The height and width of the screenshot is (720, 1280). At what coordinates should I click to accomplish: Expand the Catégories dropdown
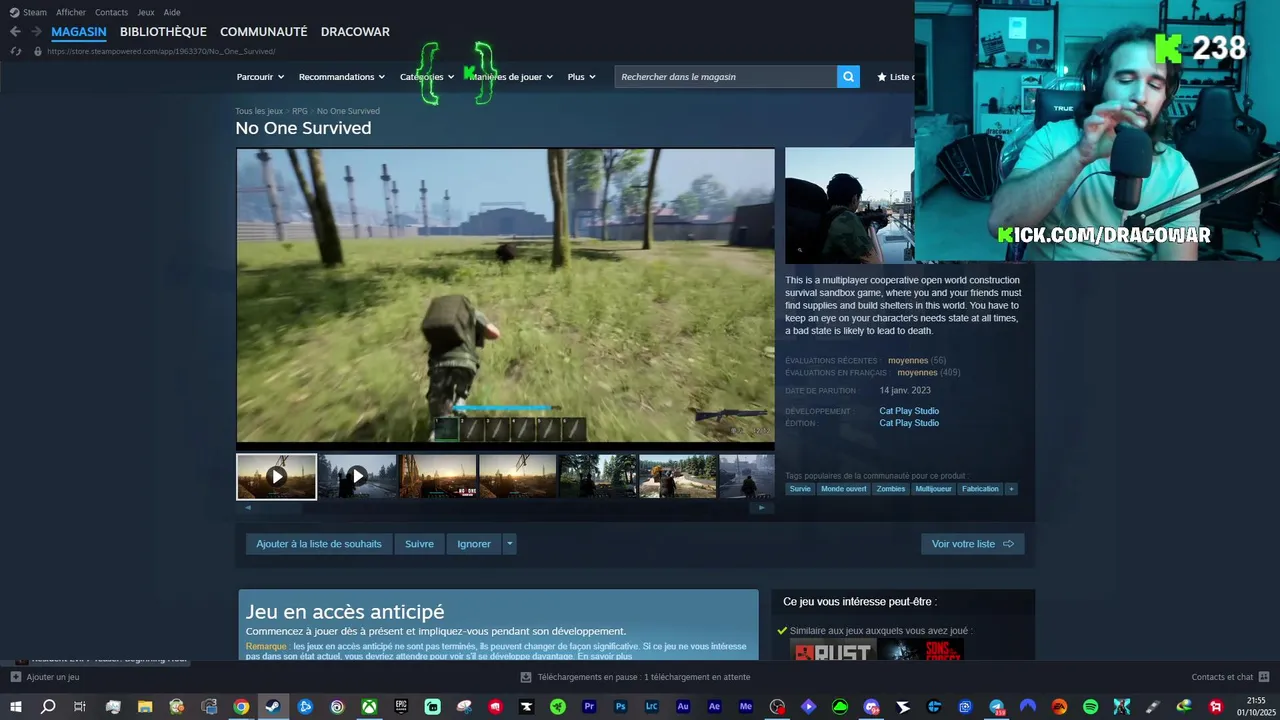[x=427, y=77]
